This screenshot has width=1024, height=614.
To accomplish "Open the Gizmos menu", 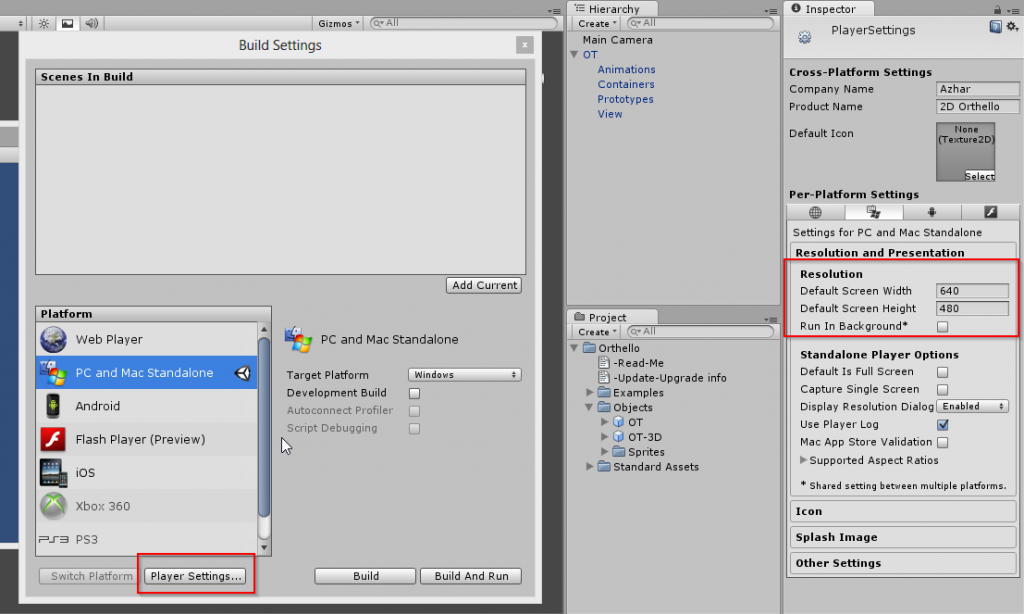I will coord(335,23).
